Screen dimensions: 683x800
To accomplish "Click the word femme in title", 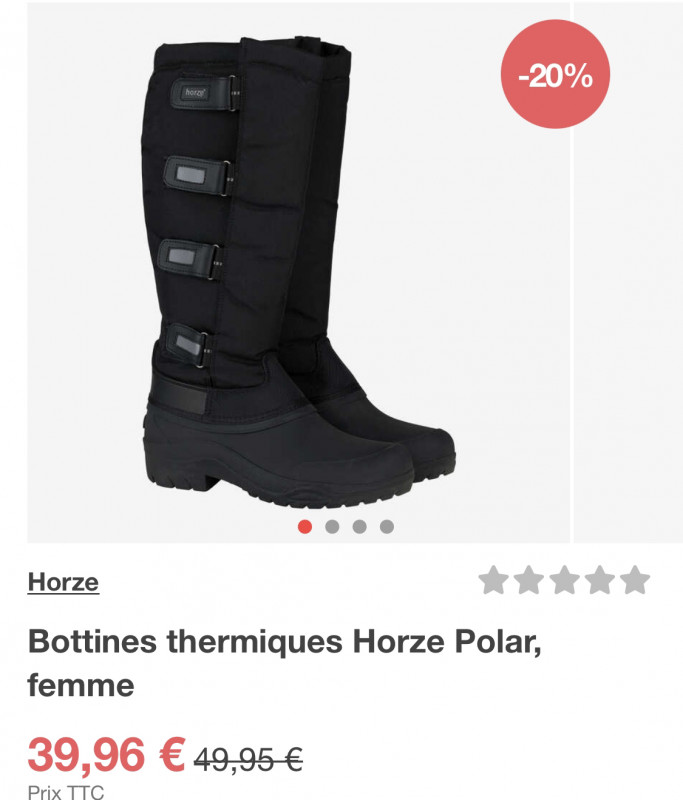I will pos(81,685).
